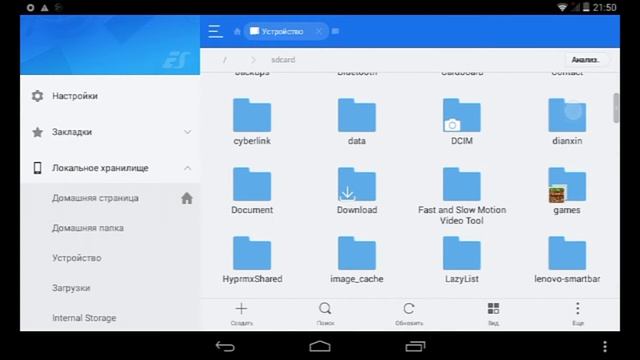Click the warning triangle notification icon
640x360 pixels.
[x=44, y=7]
